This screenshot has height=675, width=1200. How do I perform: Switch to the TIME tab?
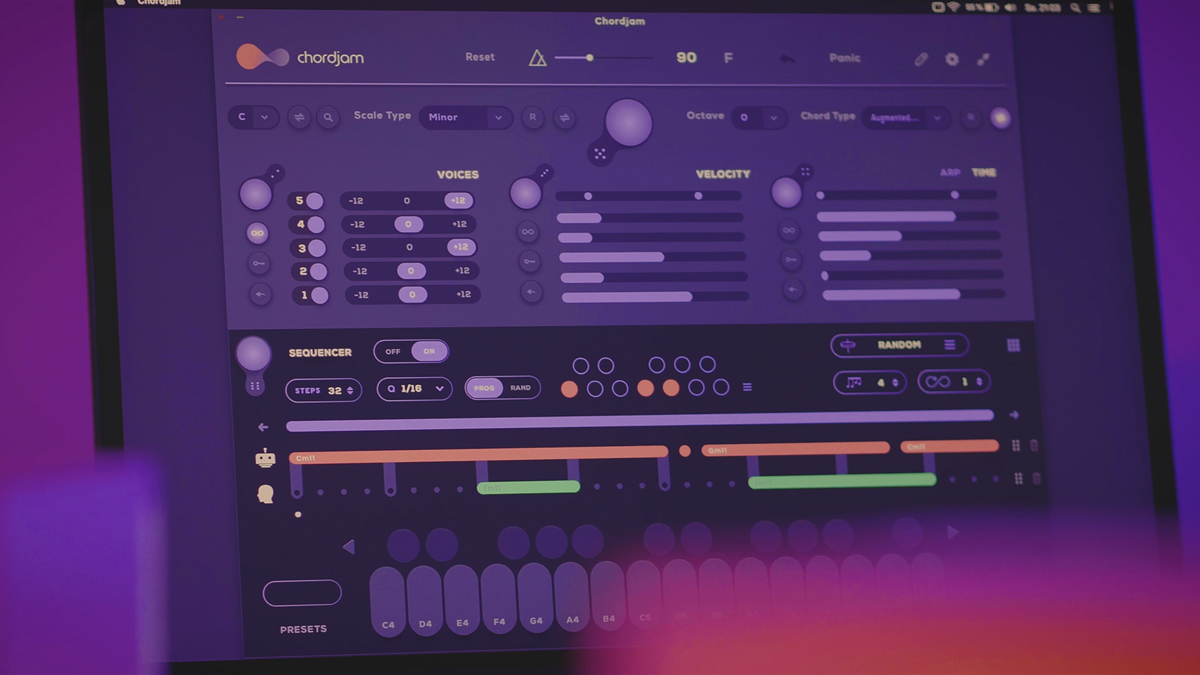[x=984, y=173]
